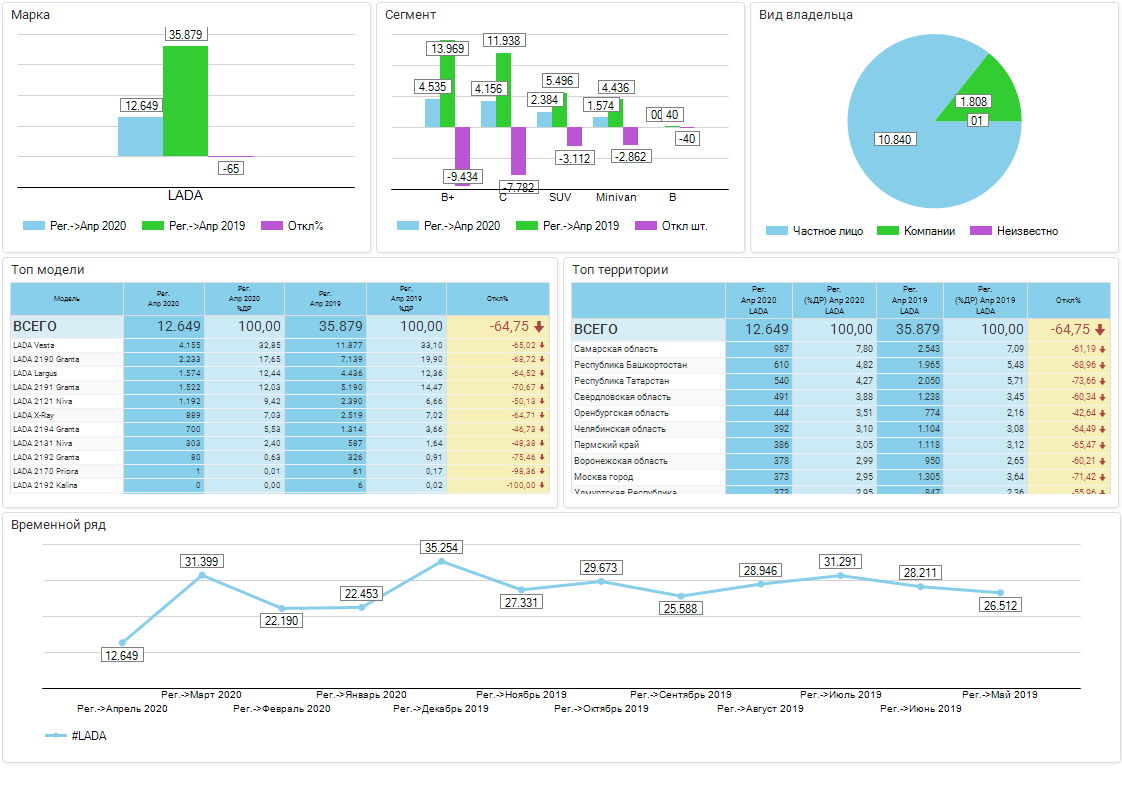This screenshot has width=1122, height=793.
Task: Click the Вид владельца panel title
Action: pos(806,15)
